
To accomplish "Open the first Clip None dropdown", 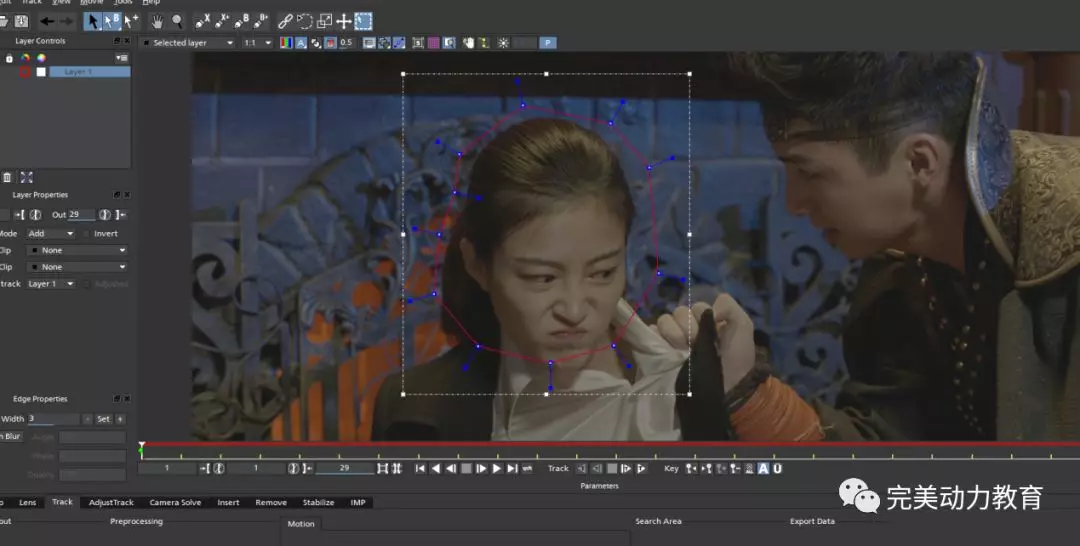I will [x=77, y=251].
